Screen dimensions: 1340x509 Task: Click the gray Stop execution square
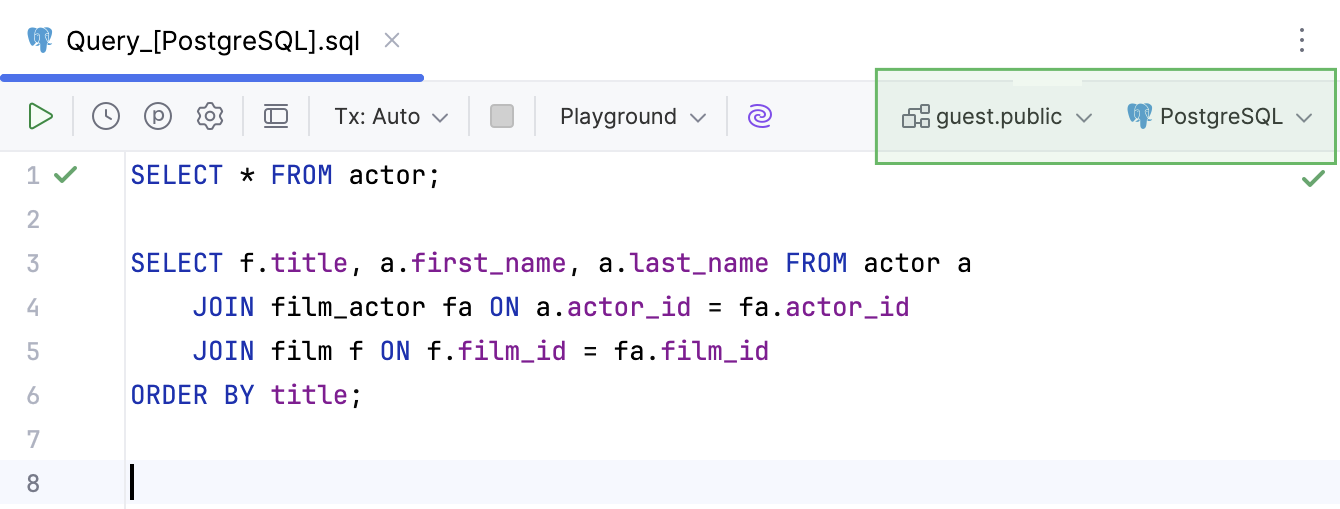pyautogui.click(x=502, y=117)
